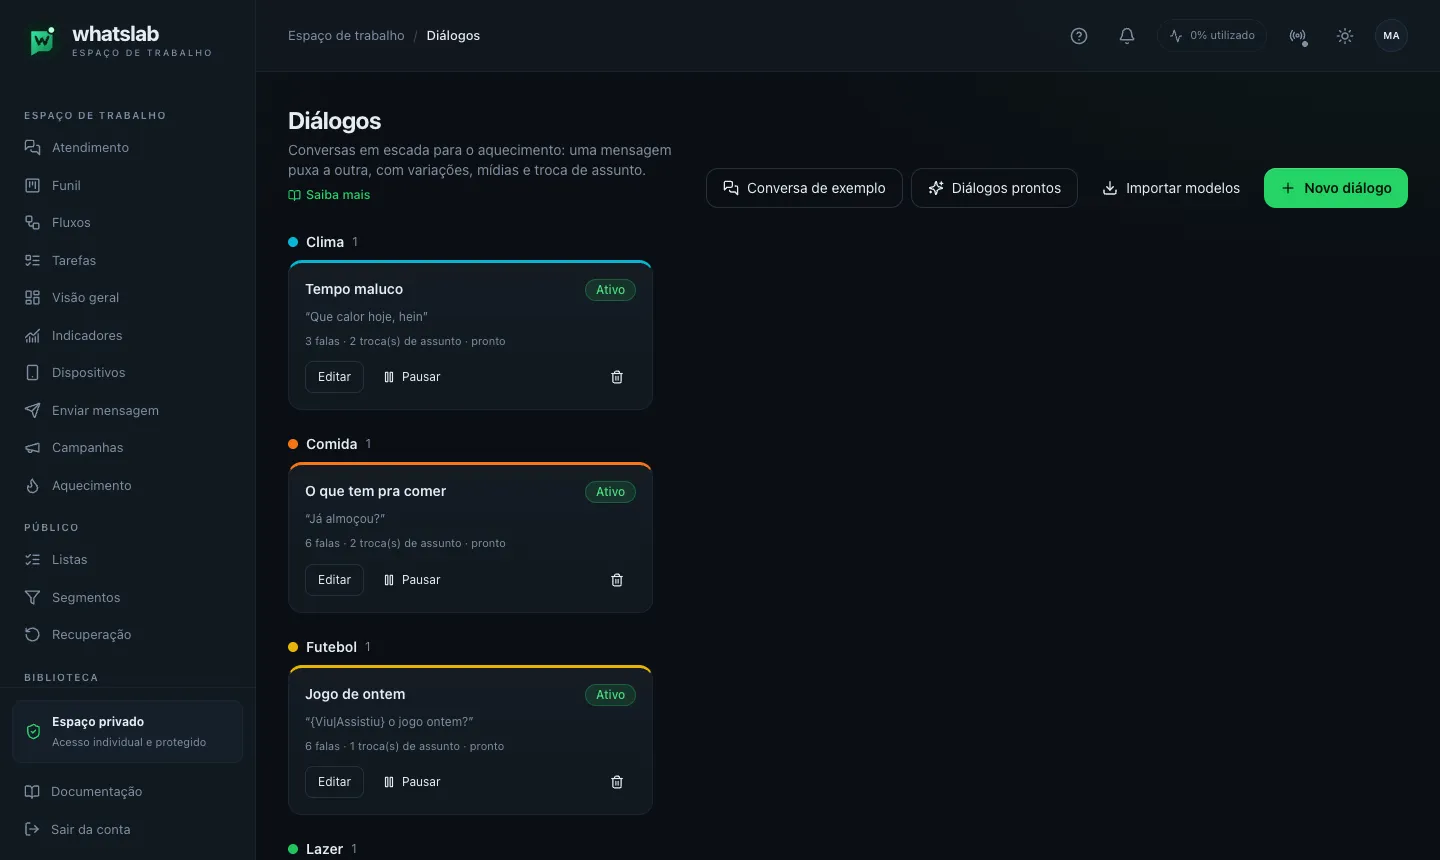Click the Tempo maluco card title

point(354,289)
